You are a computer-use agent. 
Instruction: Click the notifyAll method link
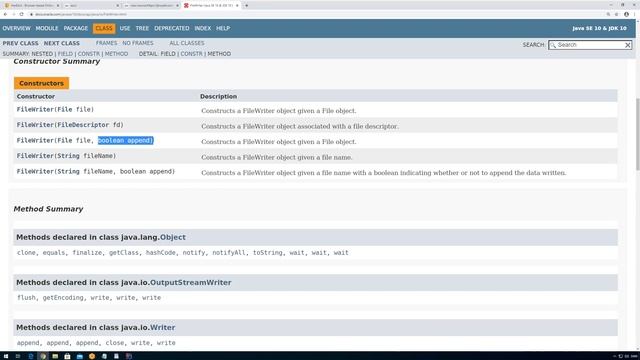229,253
